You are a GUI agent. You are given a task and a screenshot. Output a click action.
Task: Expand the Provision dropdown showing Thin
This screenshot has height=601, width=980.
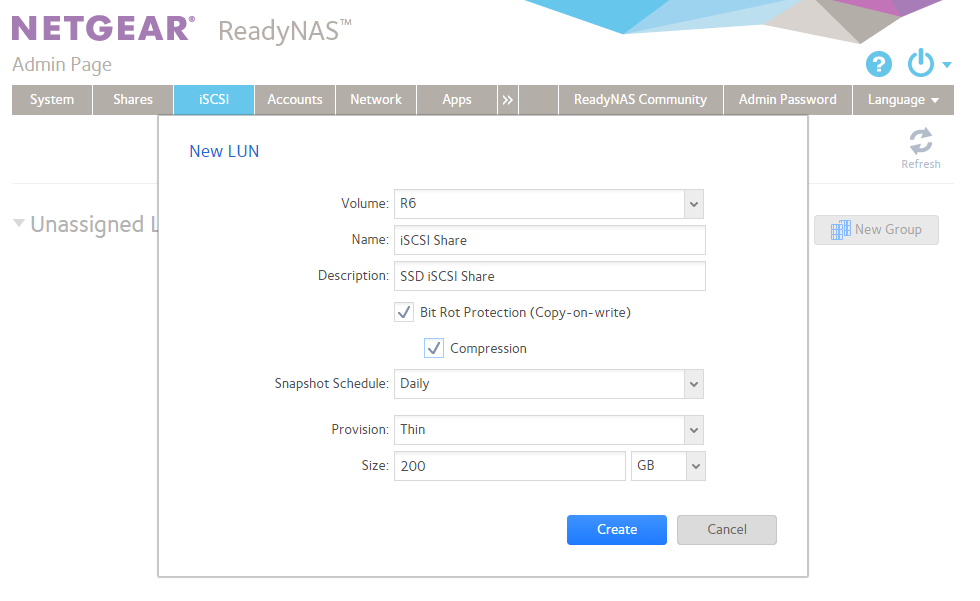coord(549,430)
